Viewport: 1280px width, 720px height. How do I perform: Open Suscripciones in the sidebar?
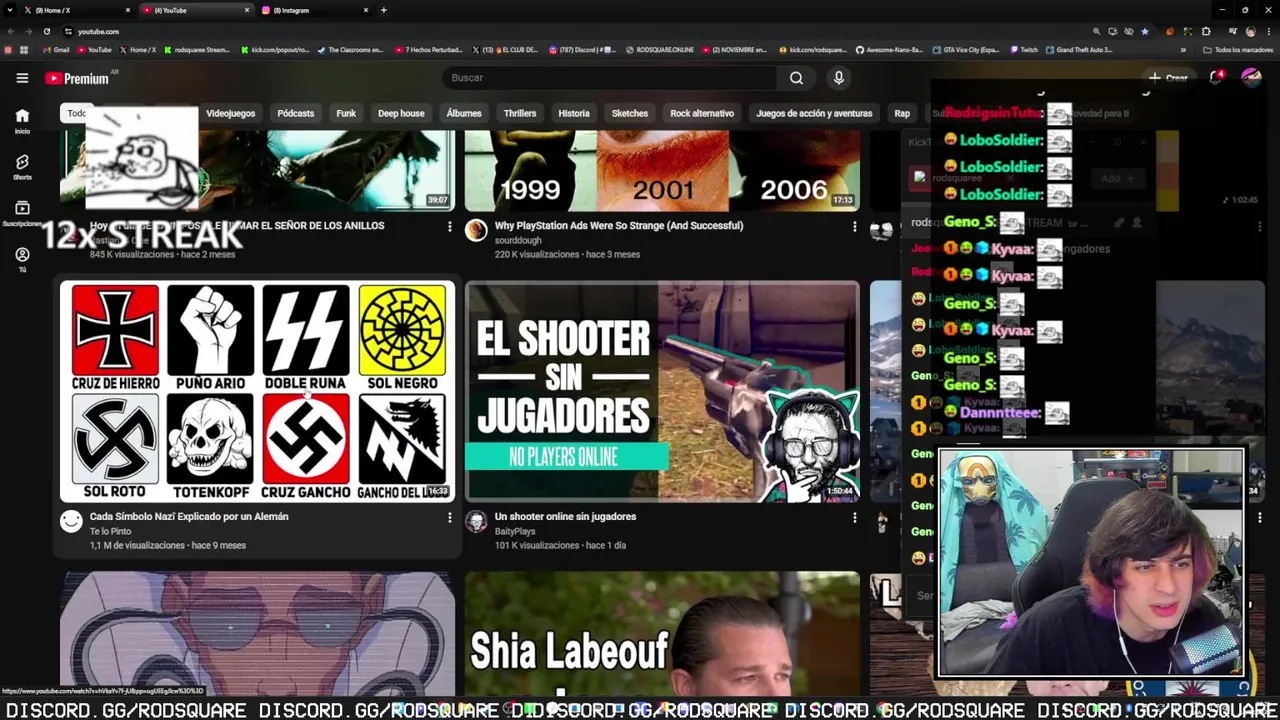coord(22,213)
